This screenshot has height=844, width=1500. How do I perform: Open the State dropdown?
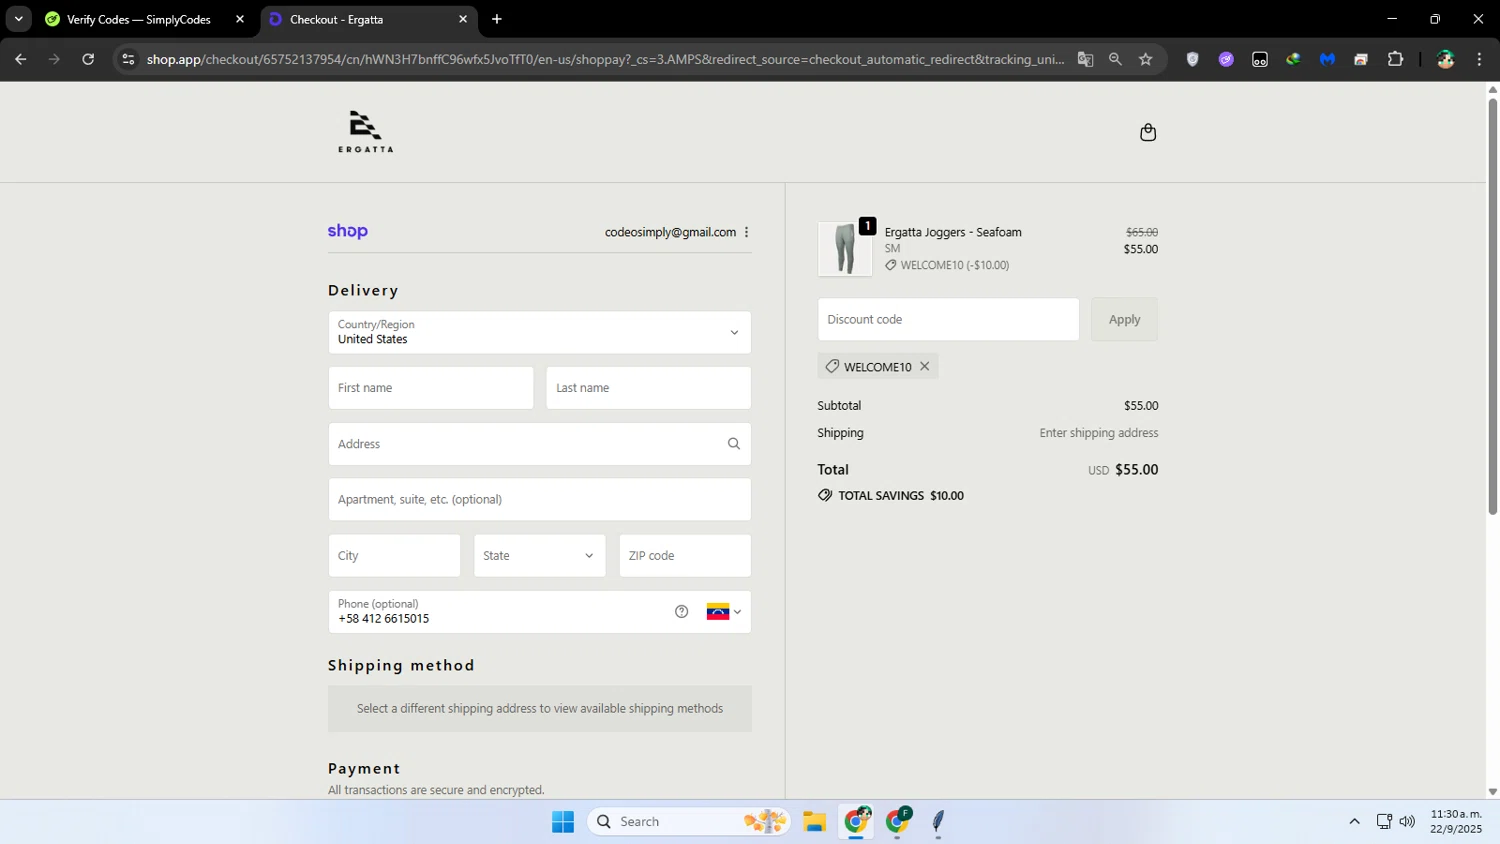tap(539, 556)
